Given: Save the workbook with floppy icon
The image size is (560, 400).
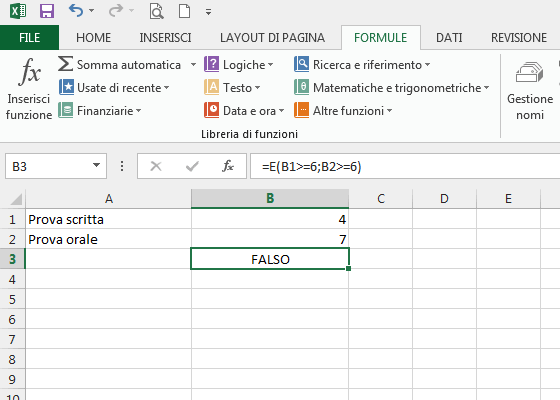Looking at the screenshot, I should [47, 11].
